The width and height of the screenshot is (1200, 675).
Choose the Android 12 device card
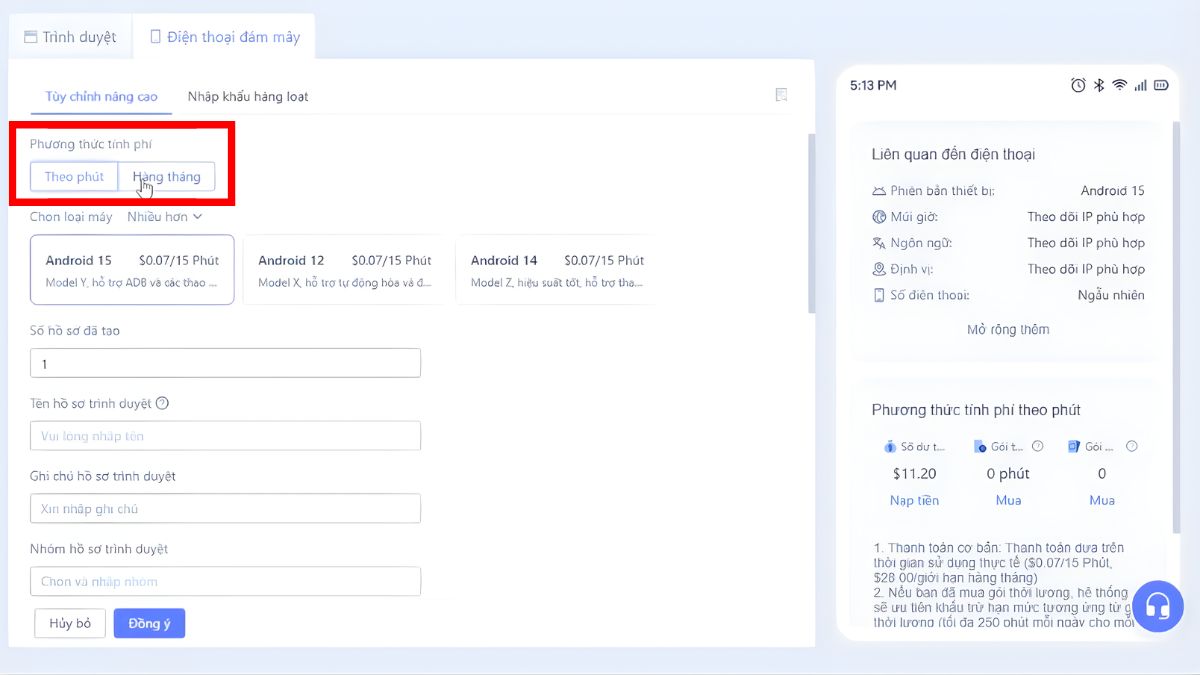(x=345, y=270)
